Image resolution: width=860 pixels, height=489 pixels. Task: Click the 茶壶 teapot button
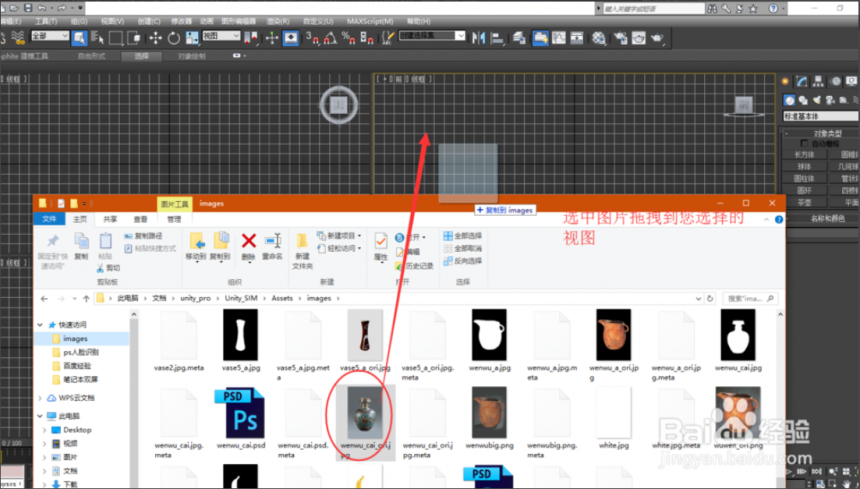[x=804, y=202]
